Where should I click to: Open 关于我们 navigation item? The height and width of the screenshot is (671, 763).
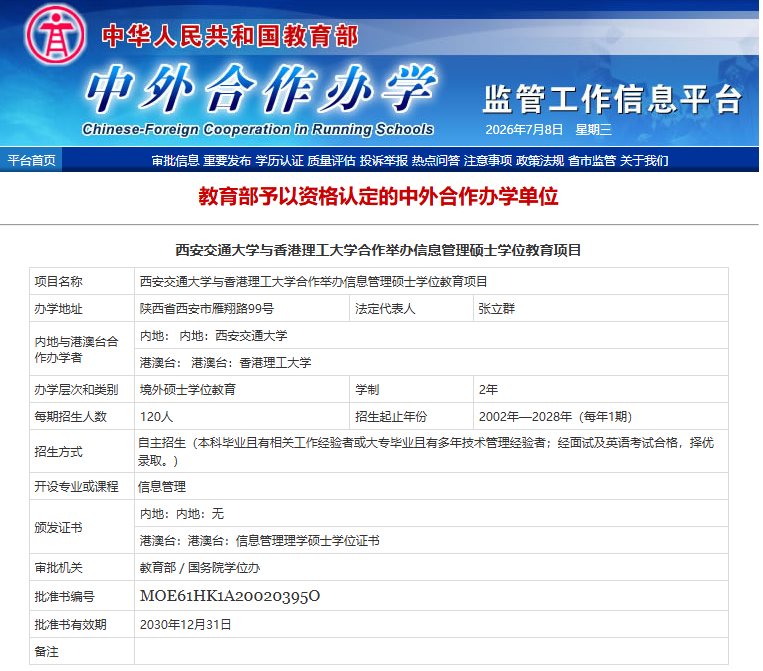pyautogui.click(x=644, y=161)
